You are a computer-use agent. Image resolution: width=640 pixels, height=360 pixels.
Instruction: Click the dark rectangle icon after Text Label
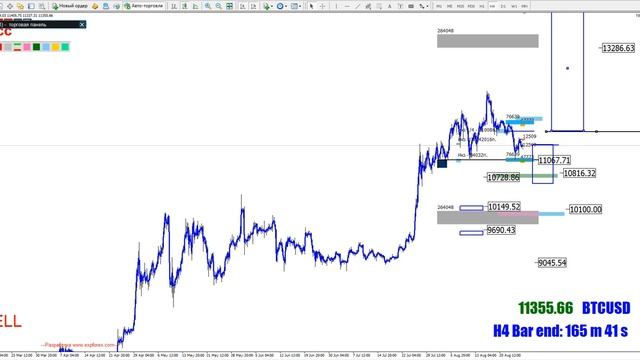411,6
